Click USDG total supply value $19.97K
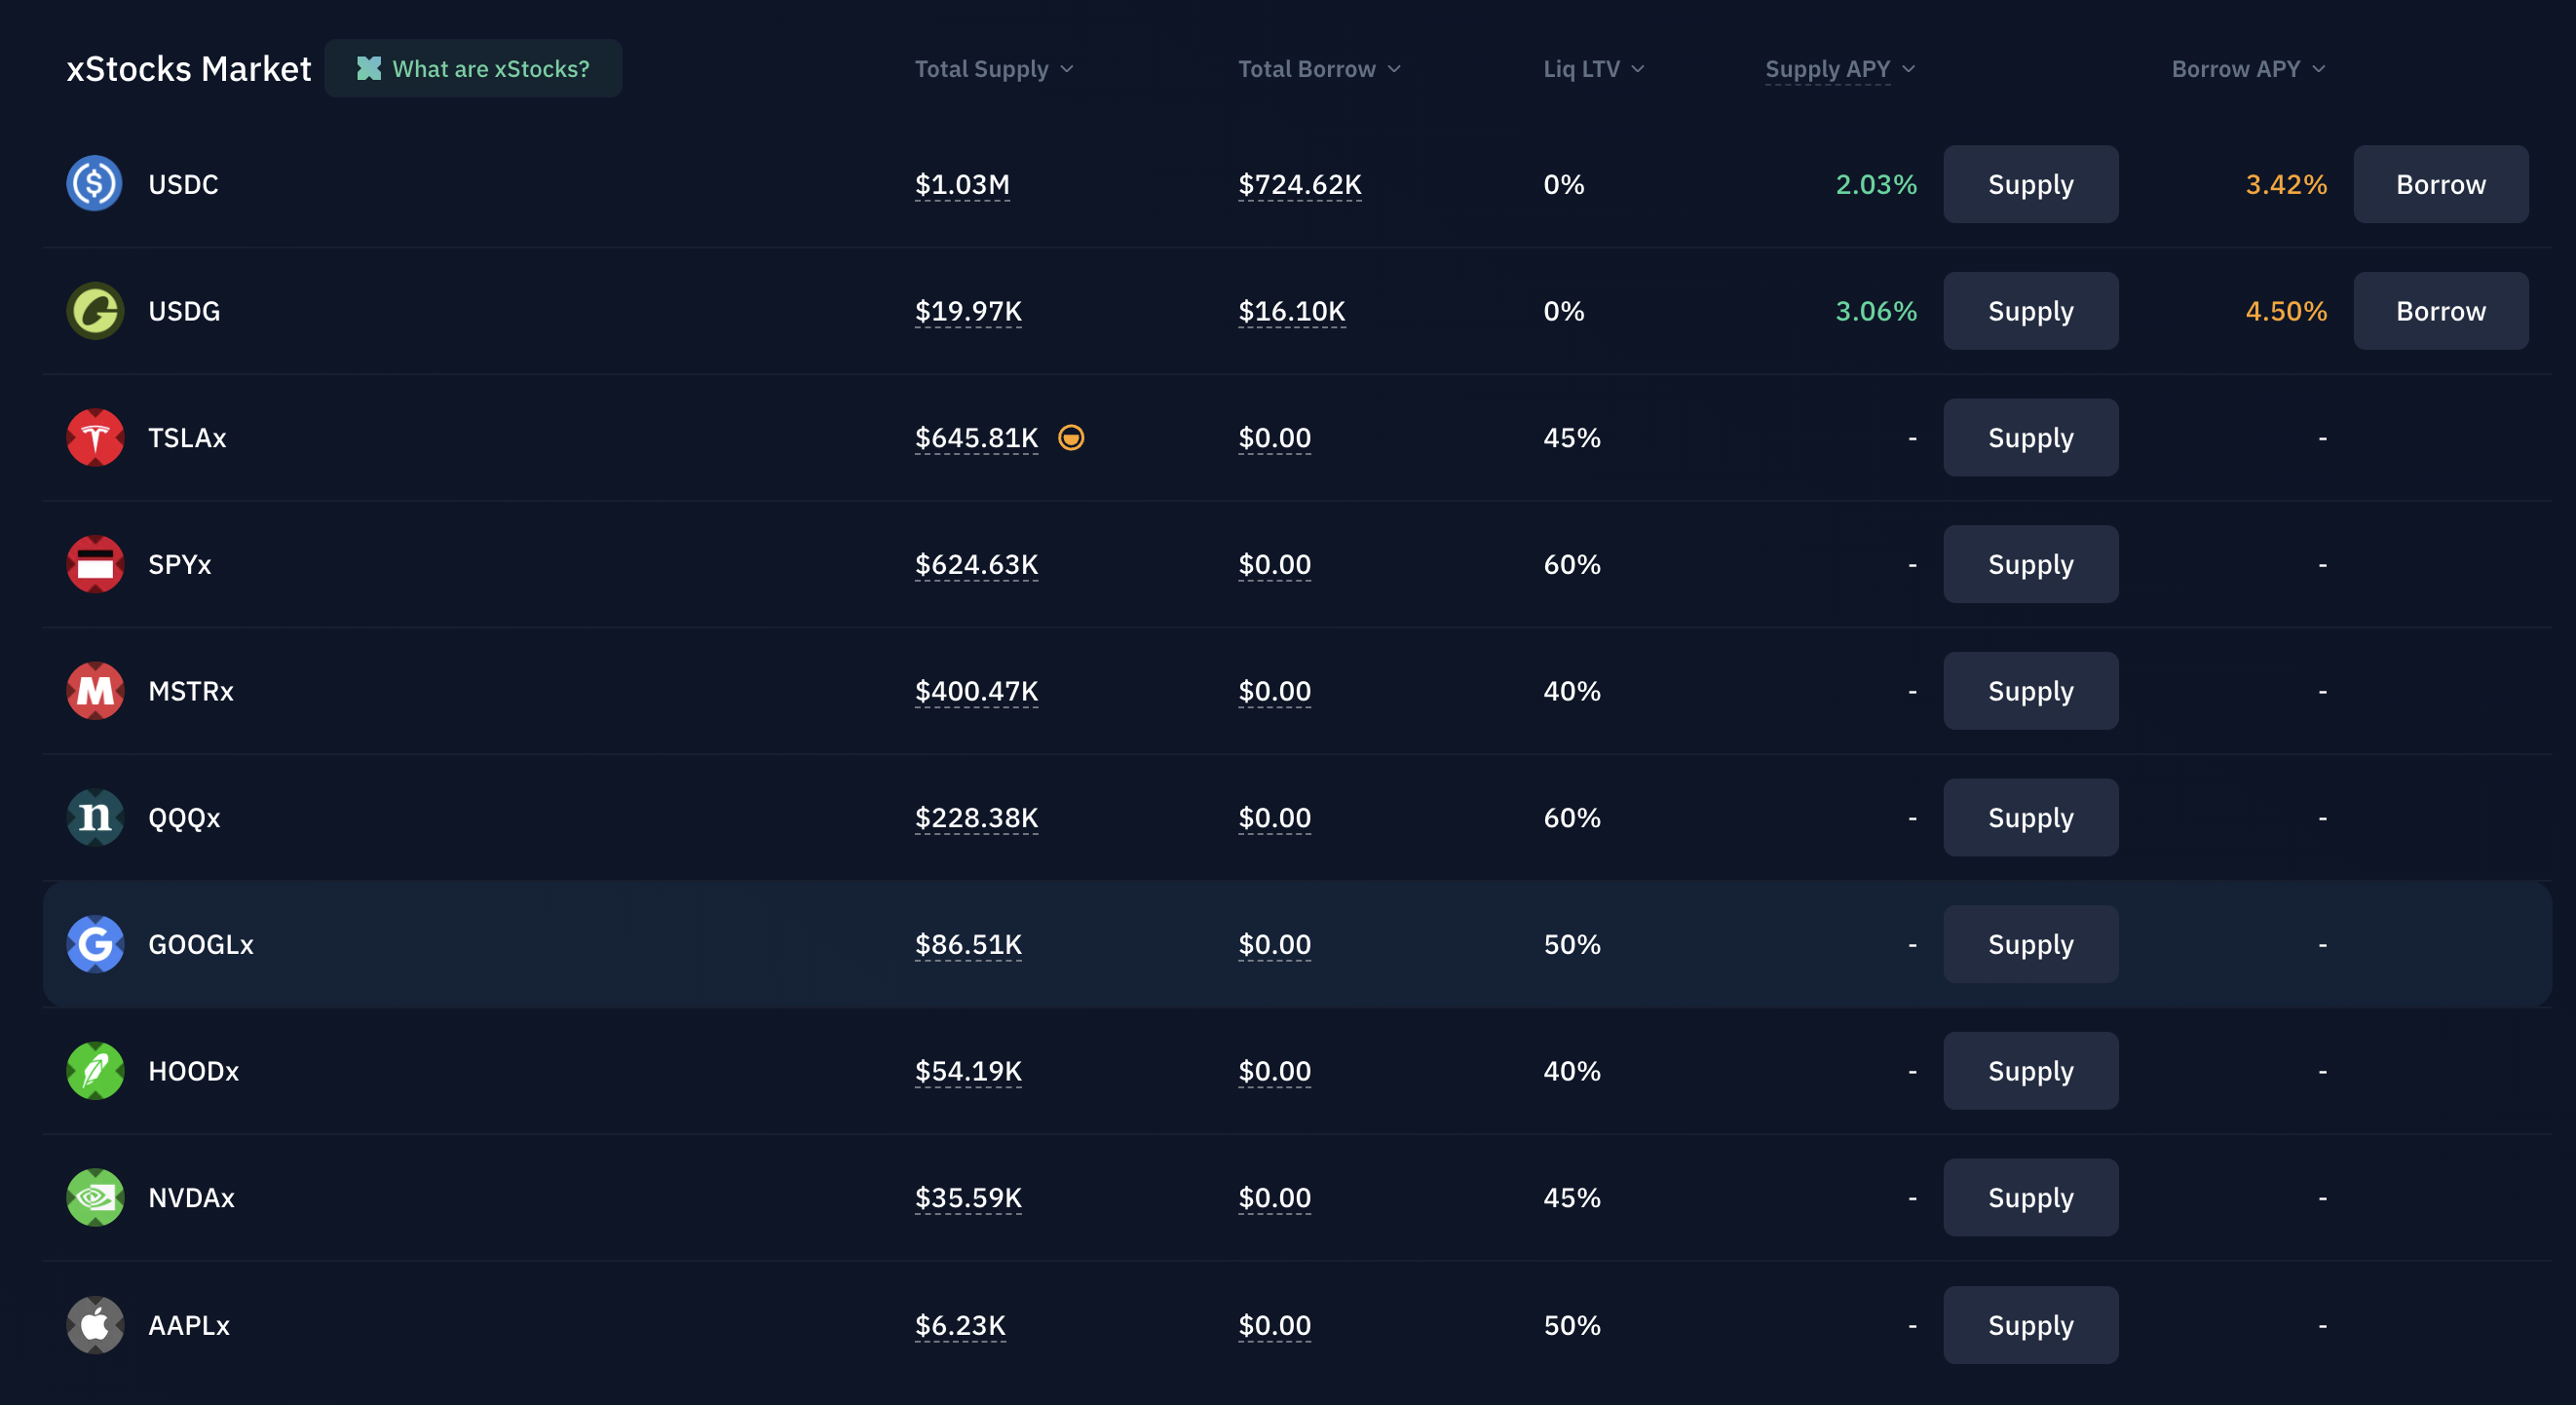The width and height of the screenshot is (2576, 1405). click(x=968, y=312)
